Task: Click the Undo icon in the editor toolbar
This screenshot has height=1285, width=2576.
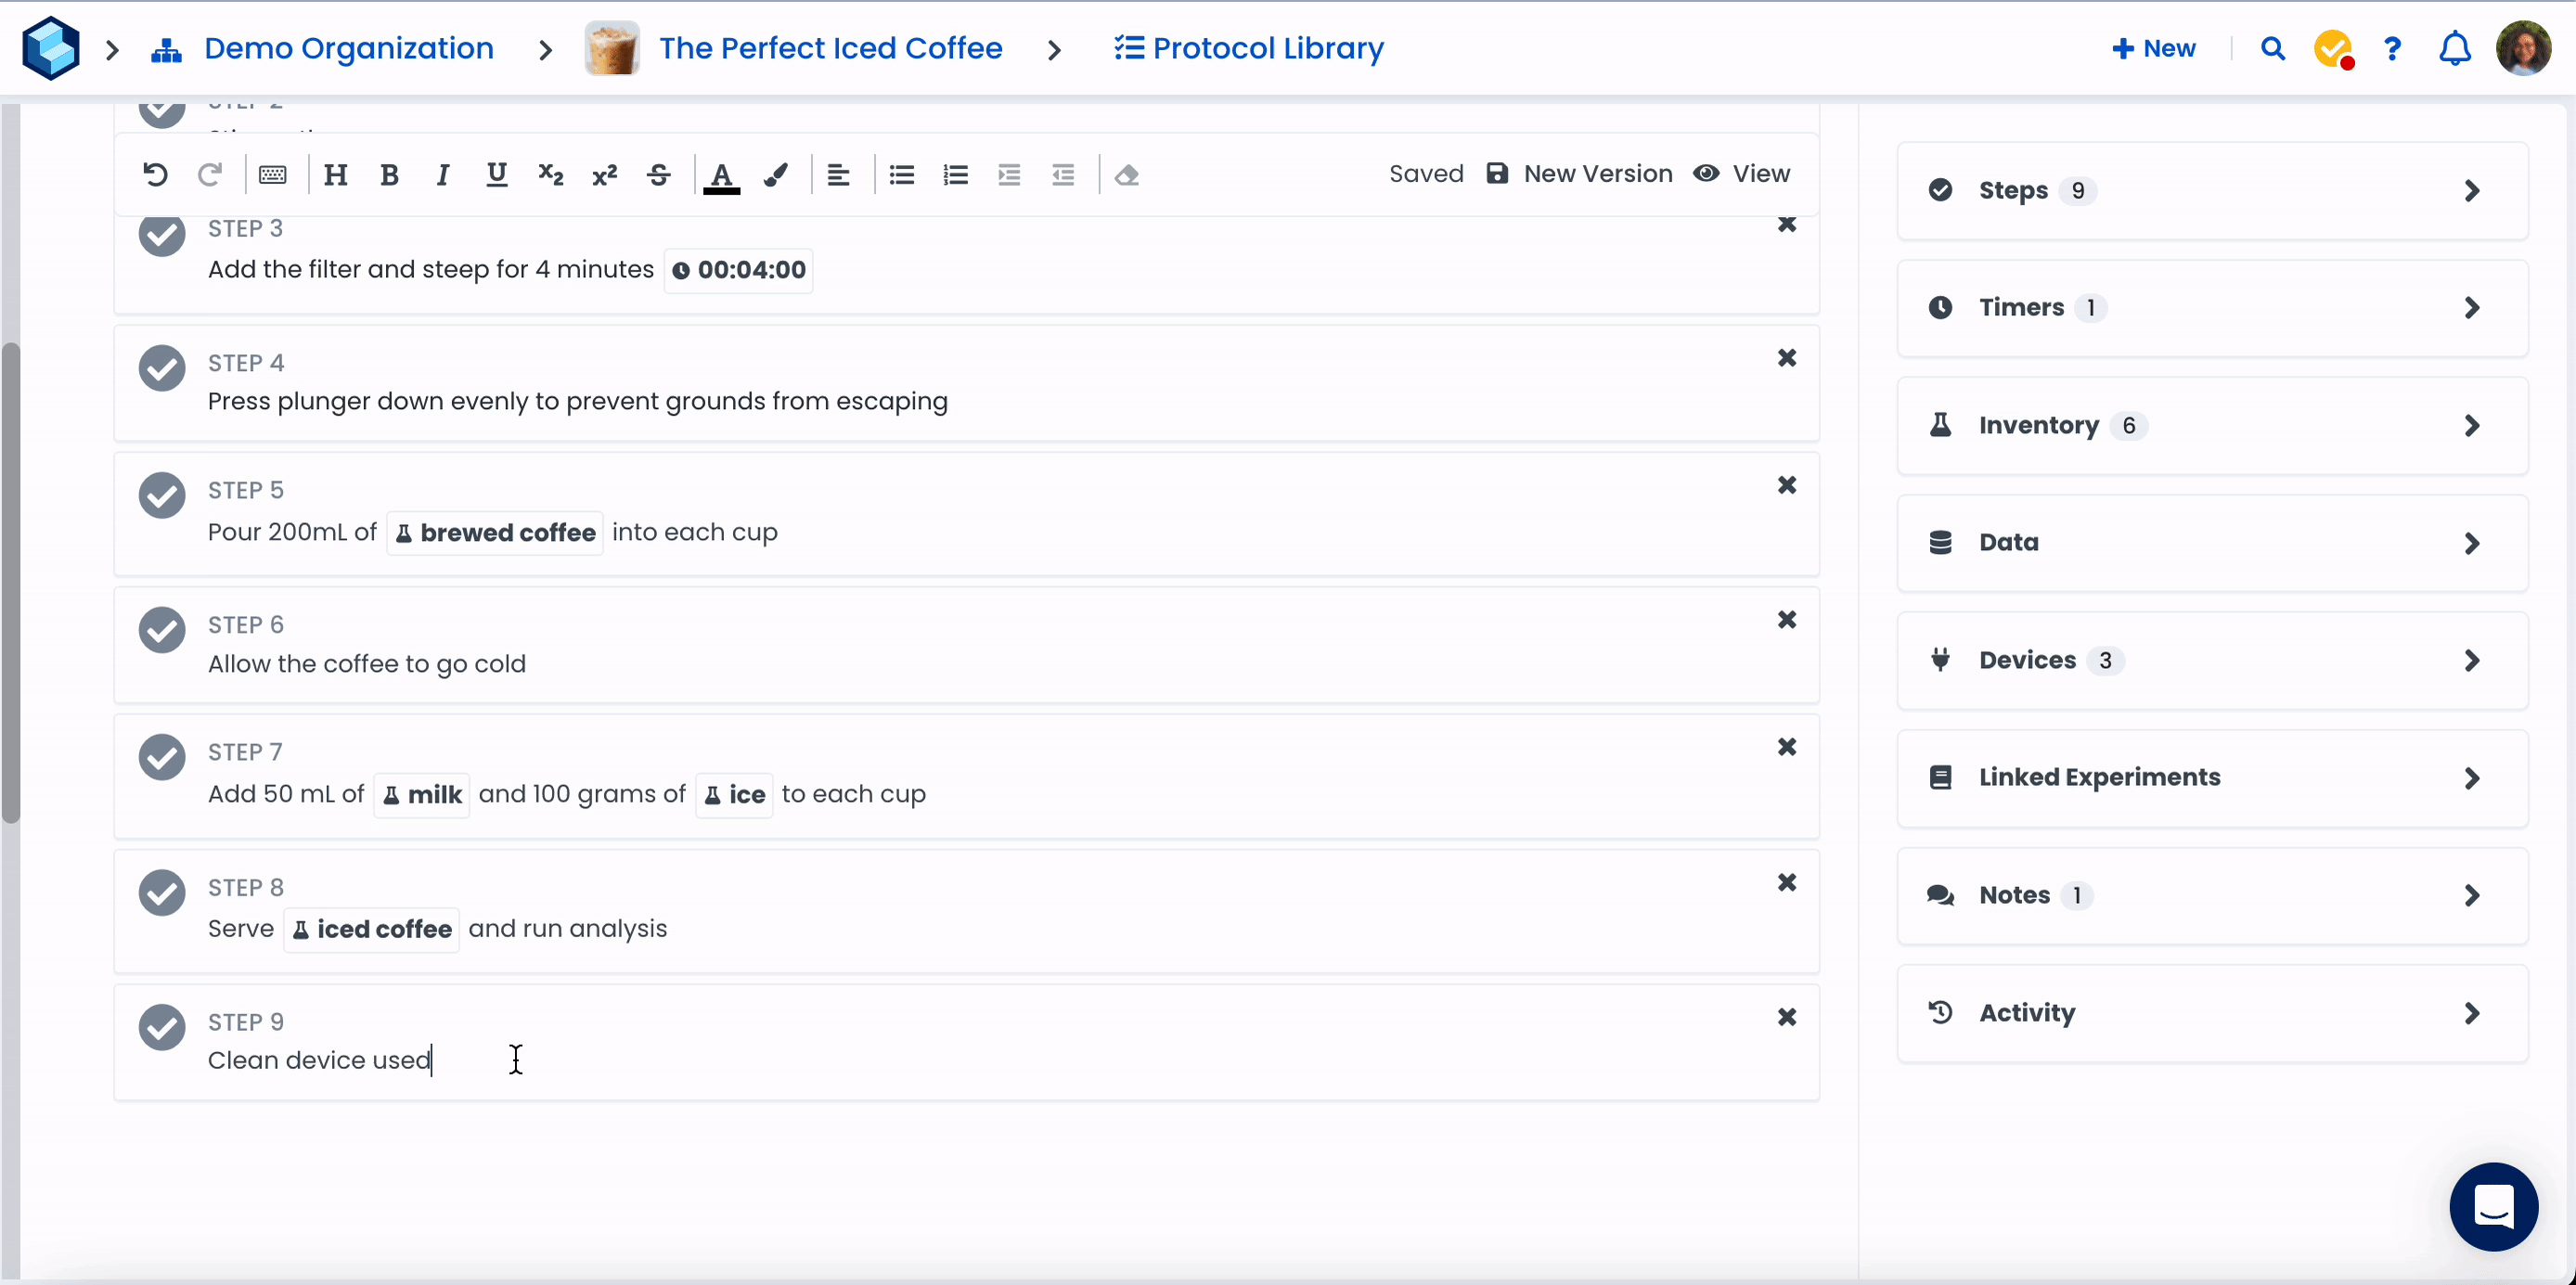Action: (155, 175)
